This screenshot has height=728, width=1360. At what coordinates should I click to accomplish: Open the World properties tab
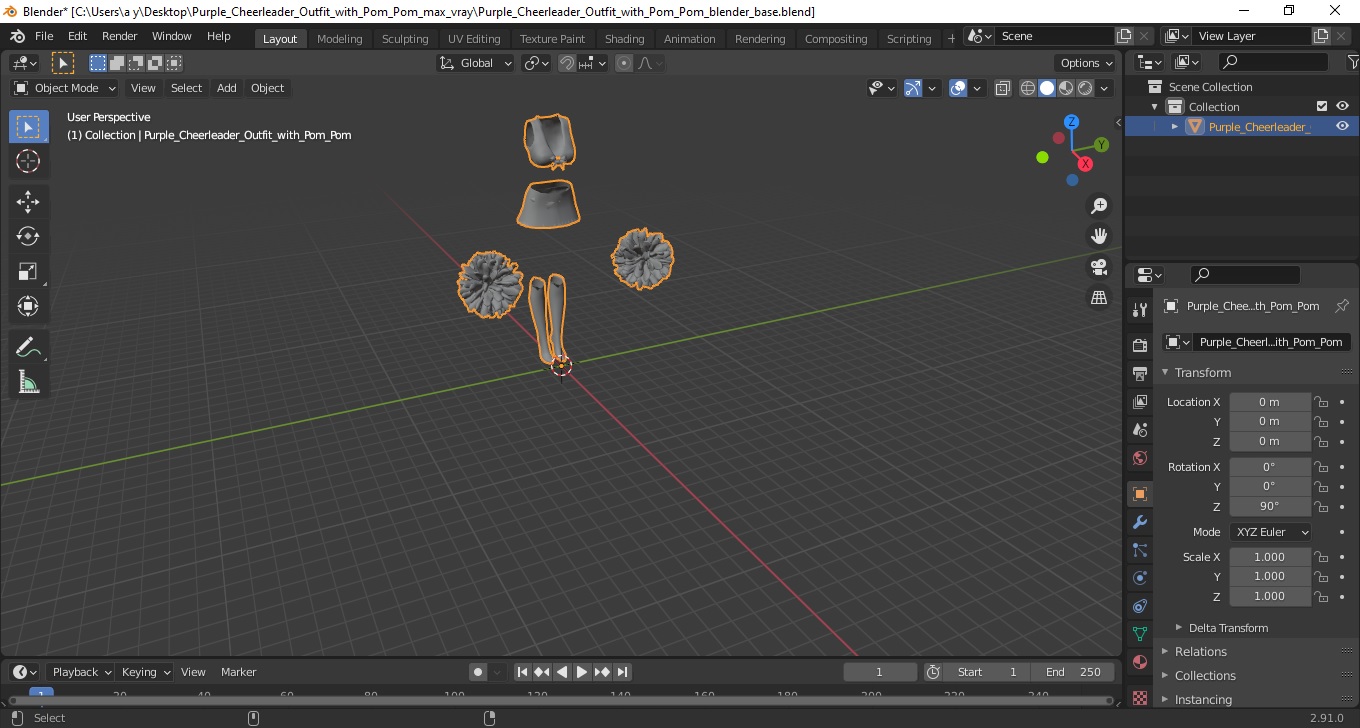coord(1140,458)
